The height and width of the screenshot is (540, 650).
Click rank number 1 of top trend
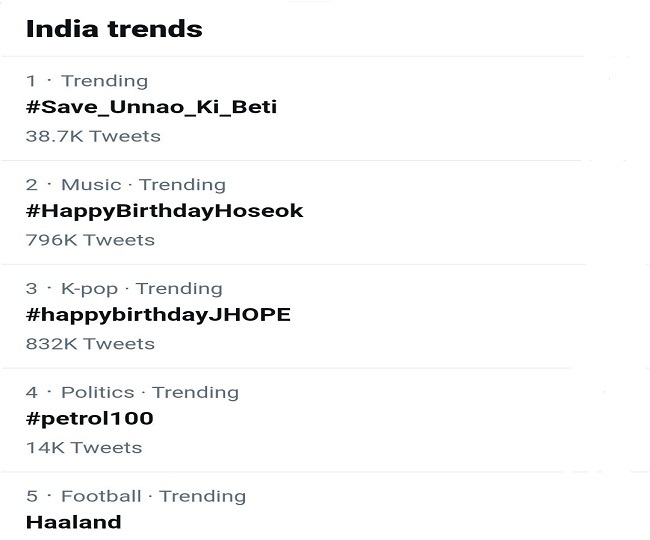coord(31,81)
